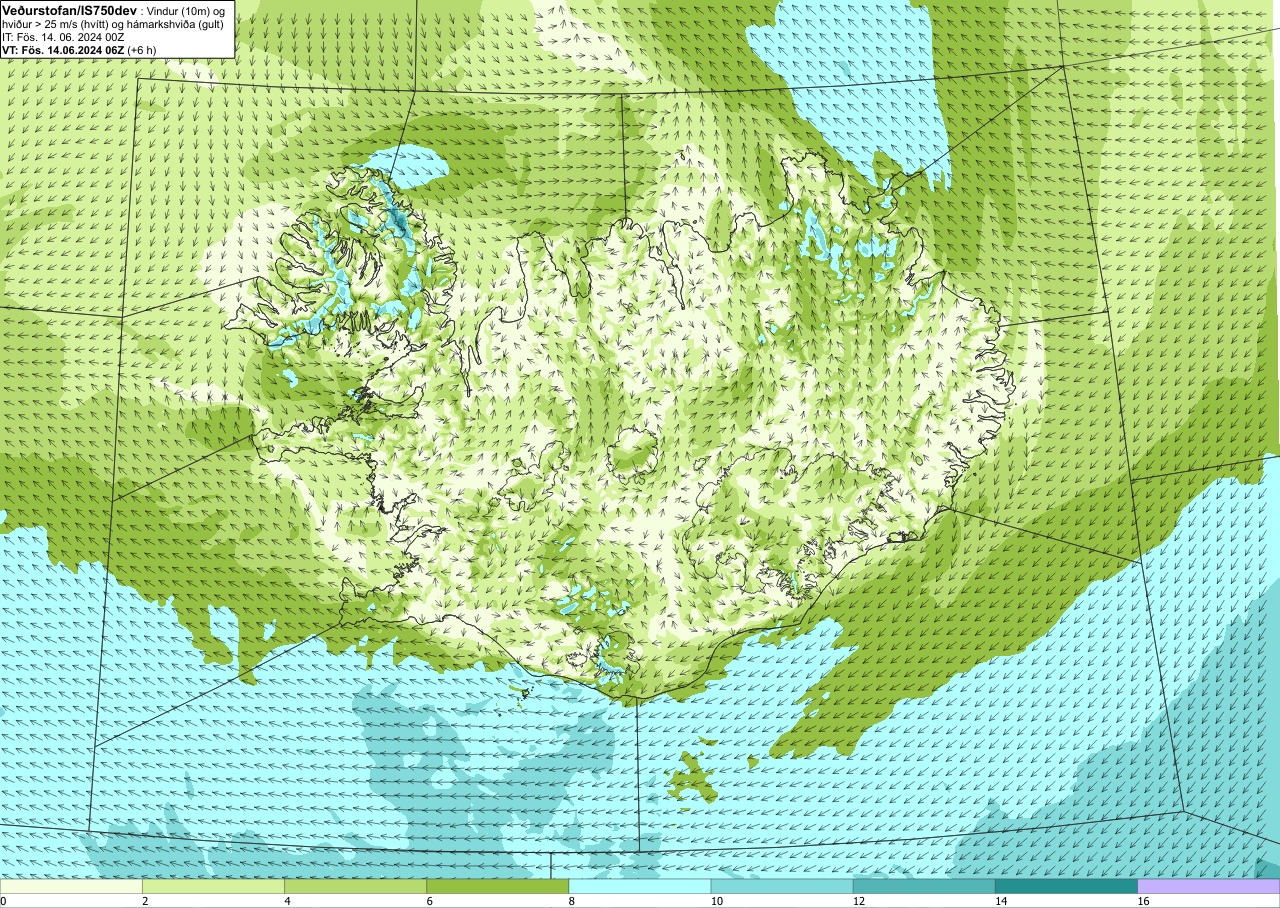
Task: Click the lavender legend swatch above 16 m/s
Action: (1209, 886)
